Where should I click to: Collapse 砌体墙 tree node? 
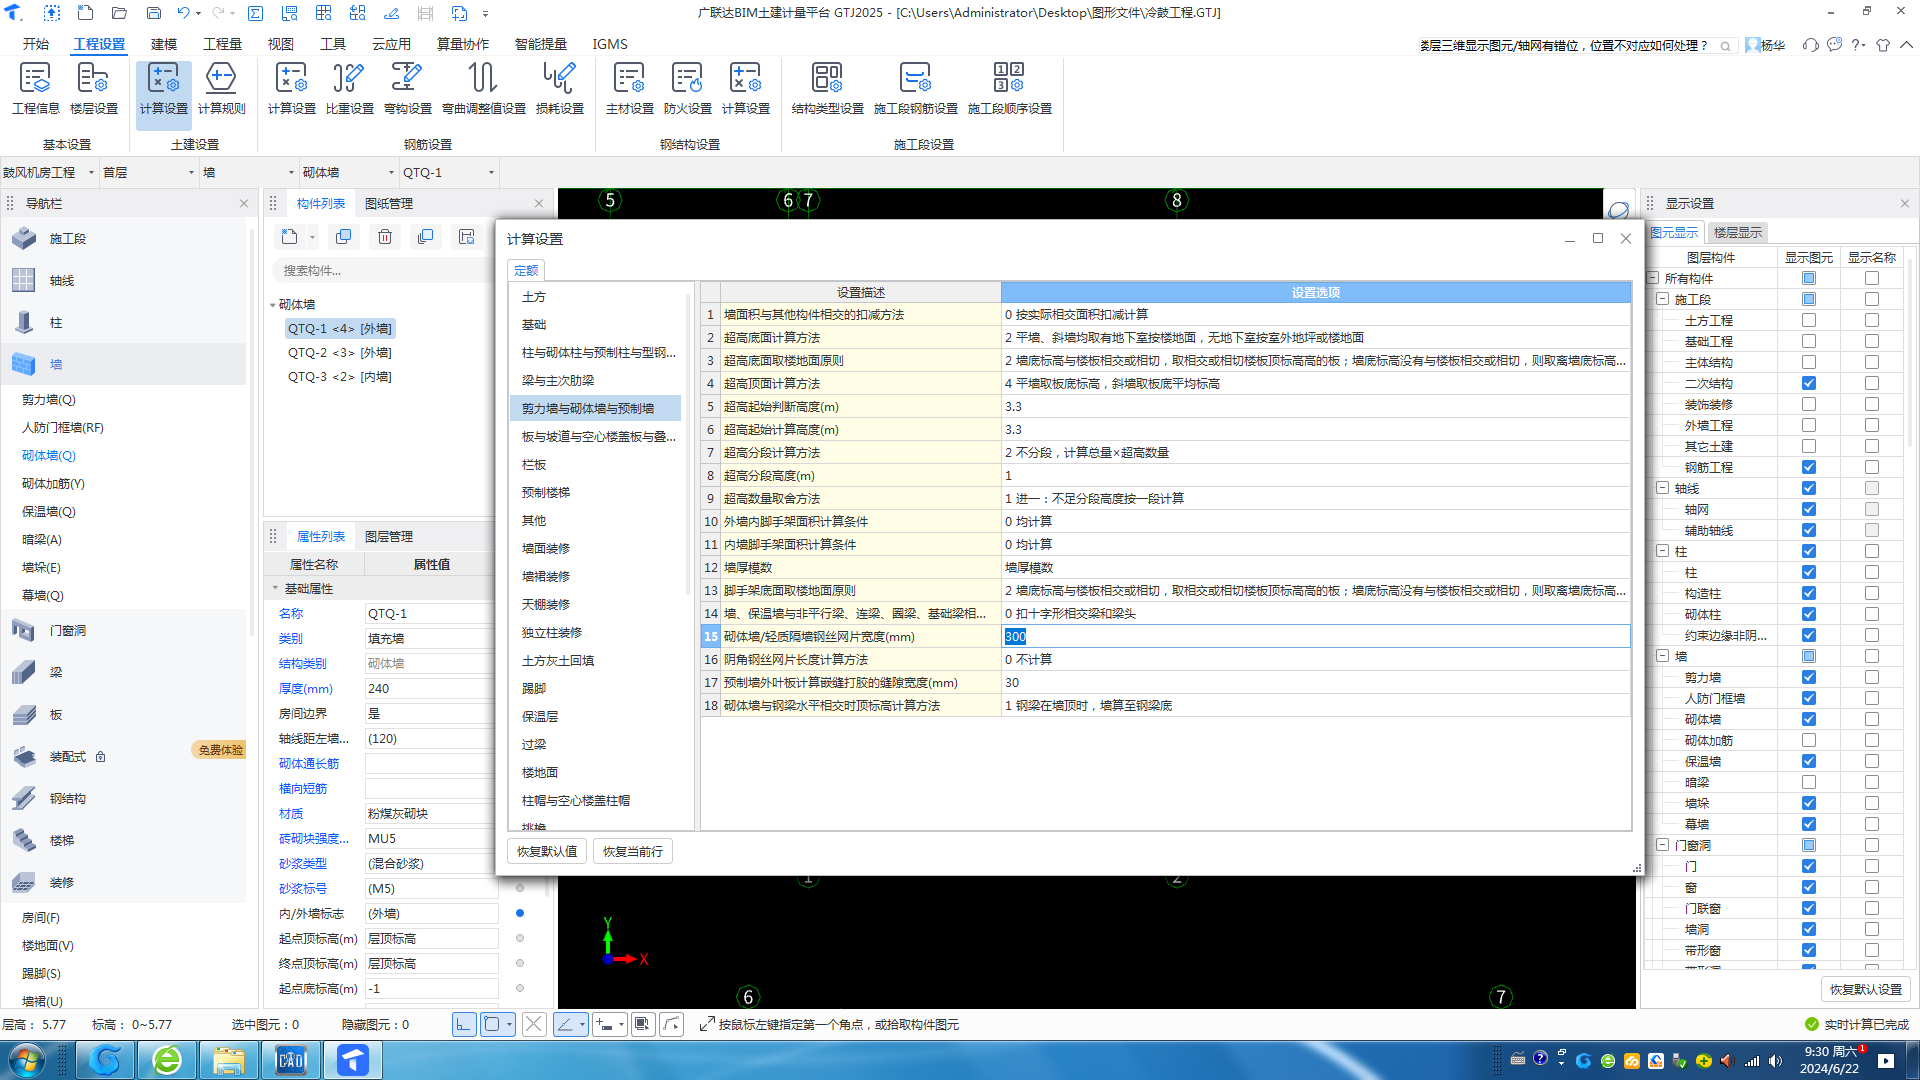click(273, 305)
